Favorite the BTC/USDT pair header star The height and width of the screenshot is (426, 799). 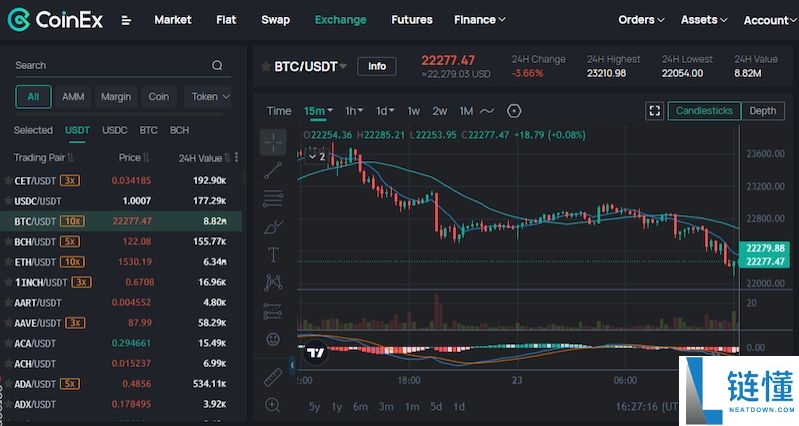(x=265, y=67)
